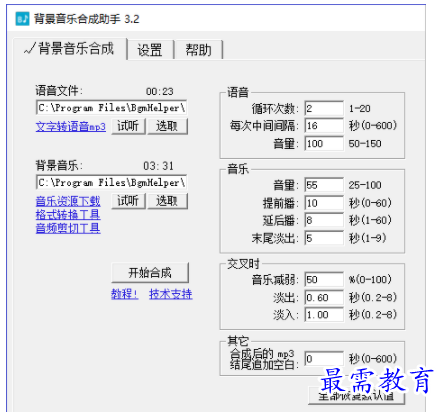Click 选取 button for background music
Screen dimensions: 442x412
pyautogui.click(x=167, y=201)
